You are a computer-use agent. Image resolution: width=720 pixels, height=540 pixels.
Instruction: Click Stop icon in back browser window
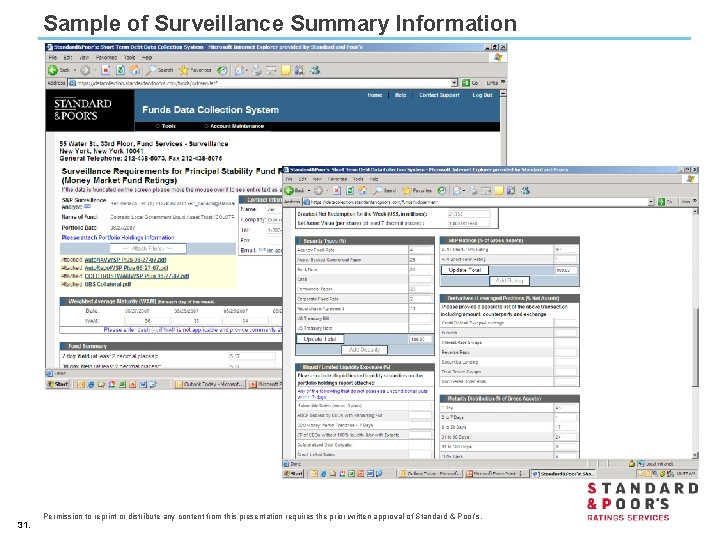click(x=106, y=70)
